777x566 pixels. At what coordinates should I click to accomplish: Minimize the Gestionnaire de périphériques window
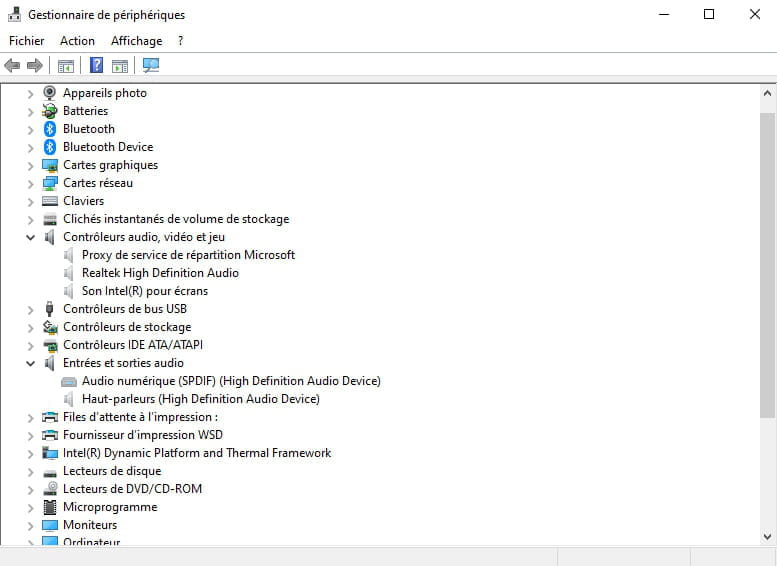click(664, 14)
